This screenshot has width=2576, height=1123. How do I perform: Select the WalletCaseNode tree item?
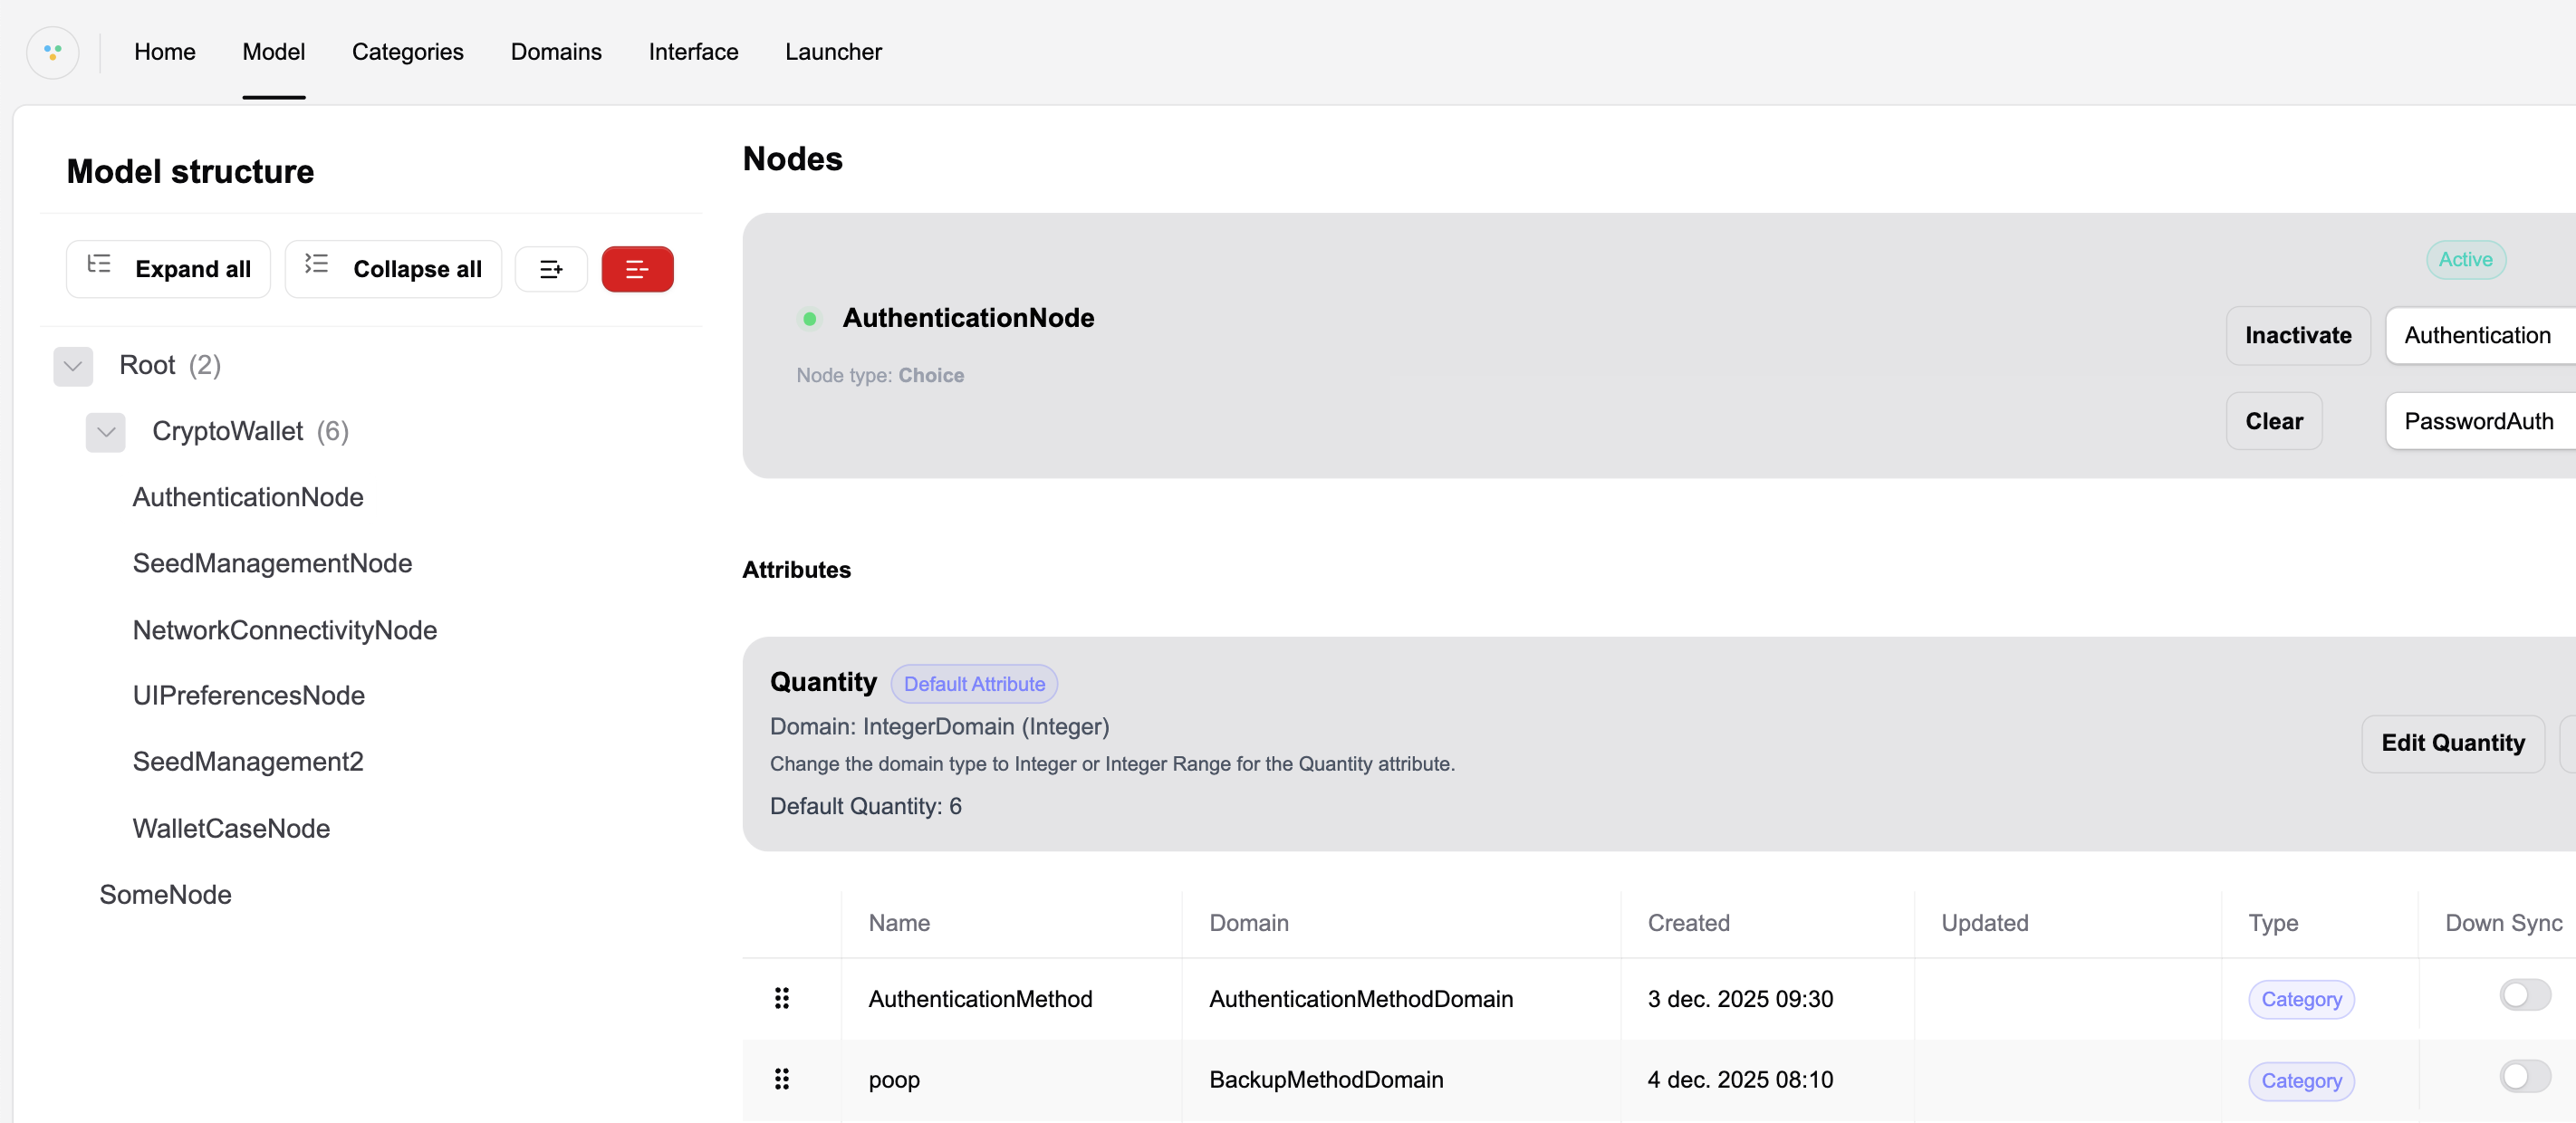pyautogui.click(x=231, y=829)
